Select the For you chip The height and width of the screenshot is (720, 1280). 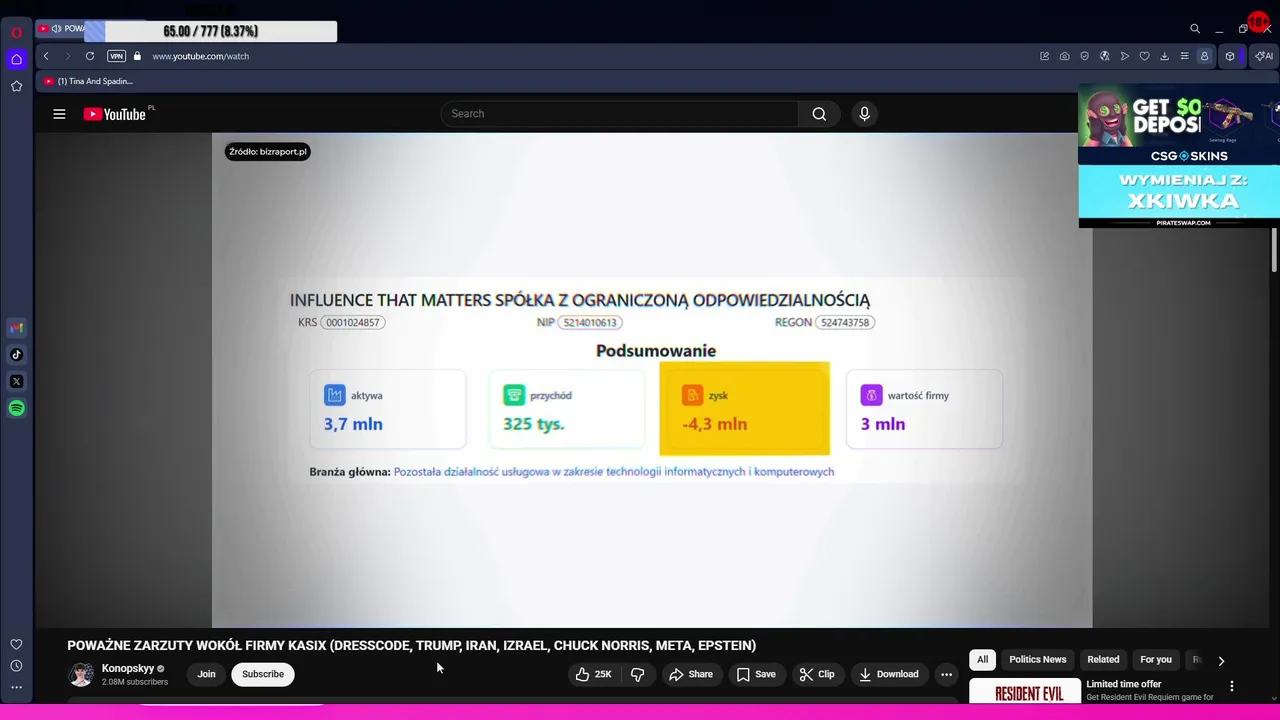click(1156, 660)
